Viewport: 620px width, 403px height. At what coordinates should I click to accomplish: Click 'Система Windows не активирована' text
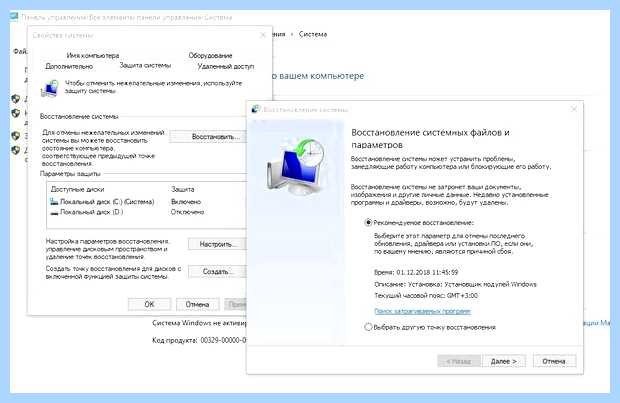[x=199, y=323]
